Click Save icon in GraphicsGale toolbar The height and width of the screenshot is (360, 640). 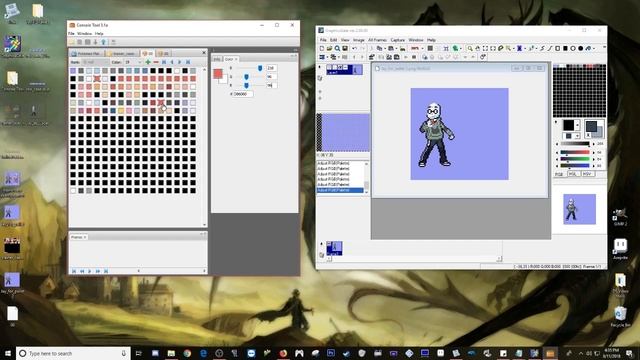345,49
